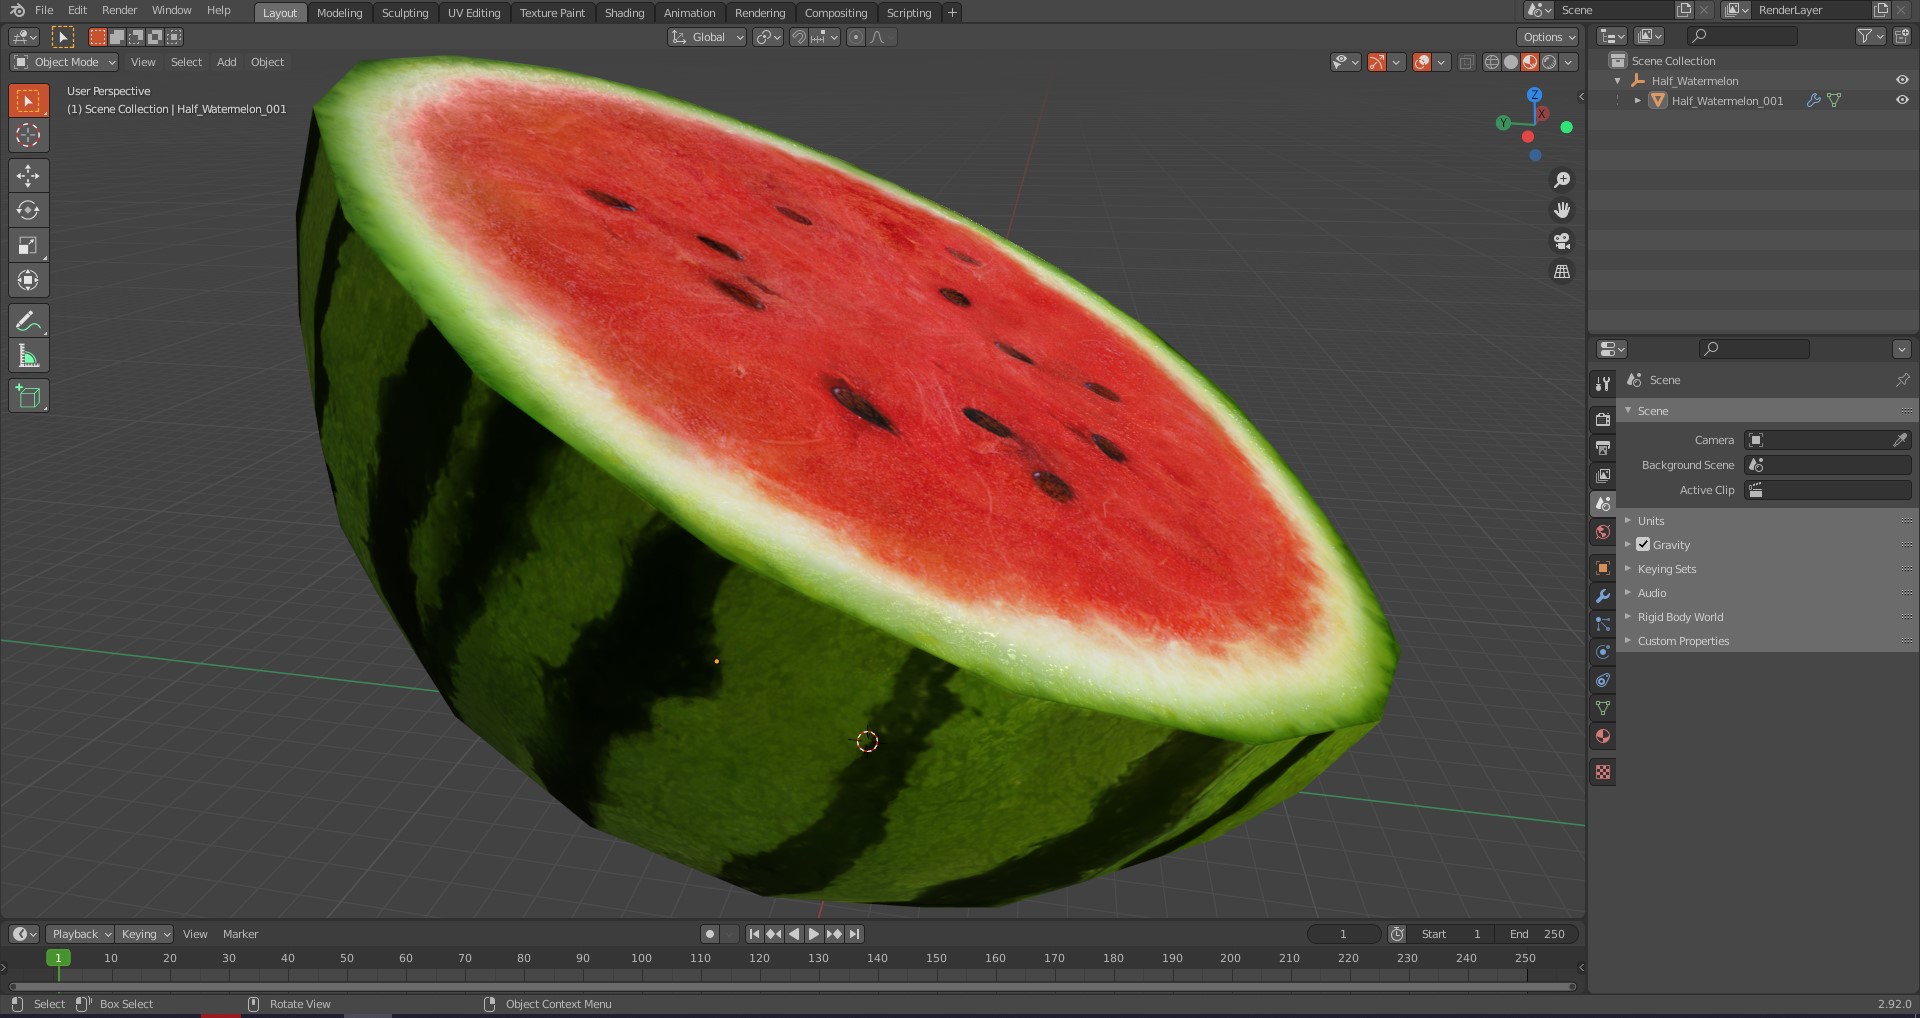The width and height of the screenshot is (1920, 1018).
Task: Open Modifier properties wrench tab
Action: pos(1603,596)
